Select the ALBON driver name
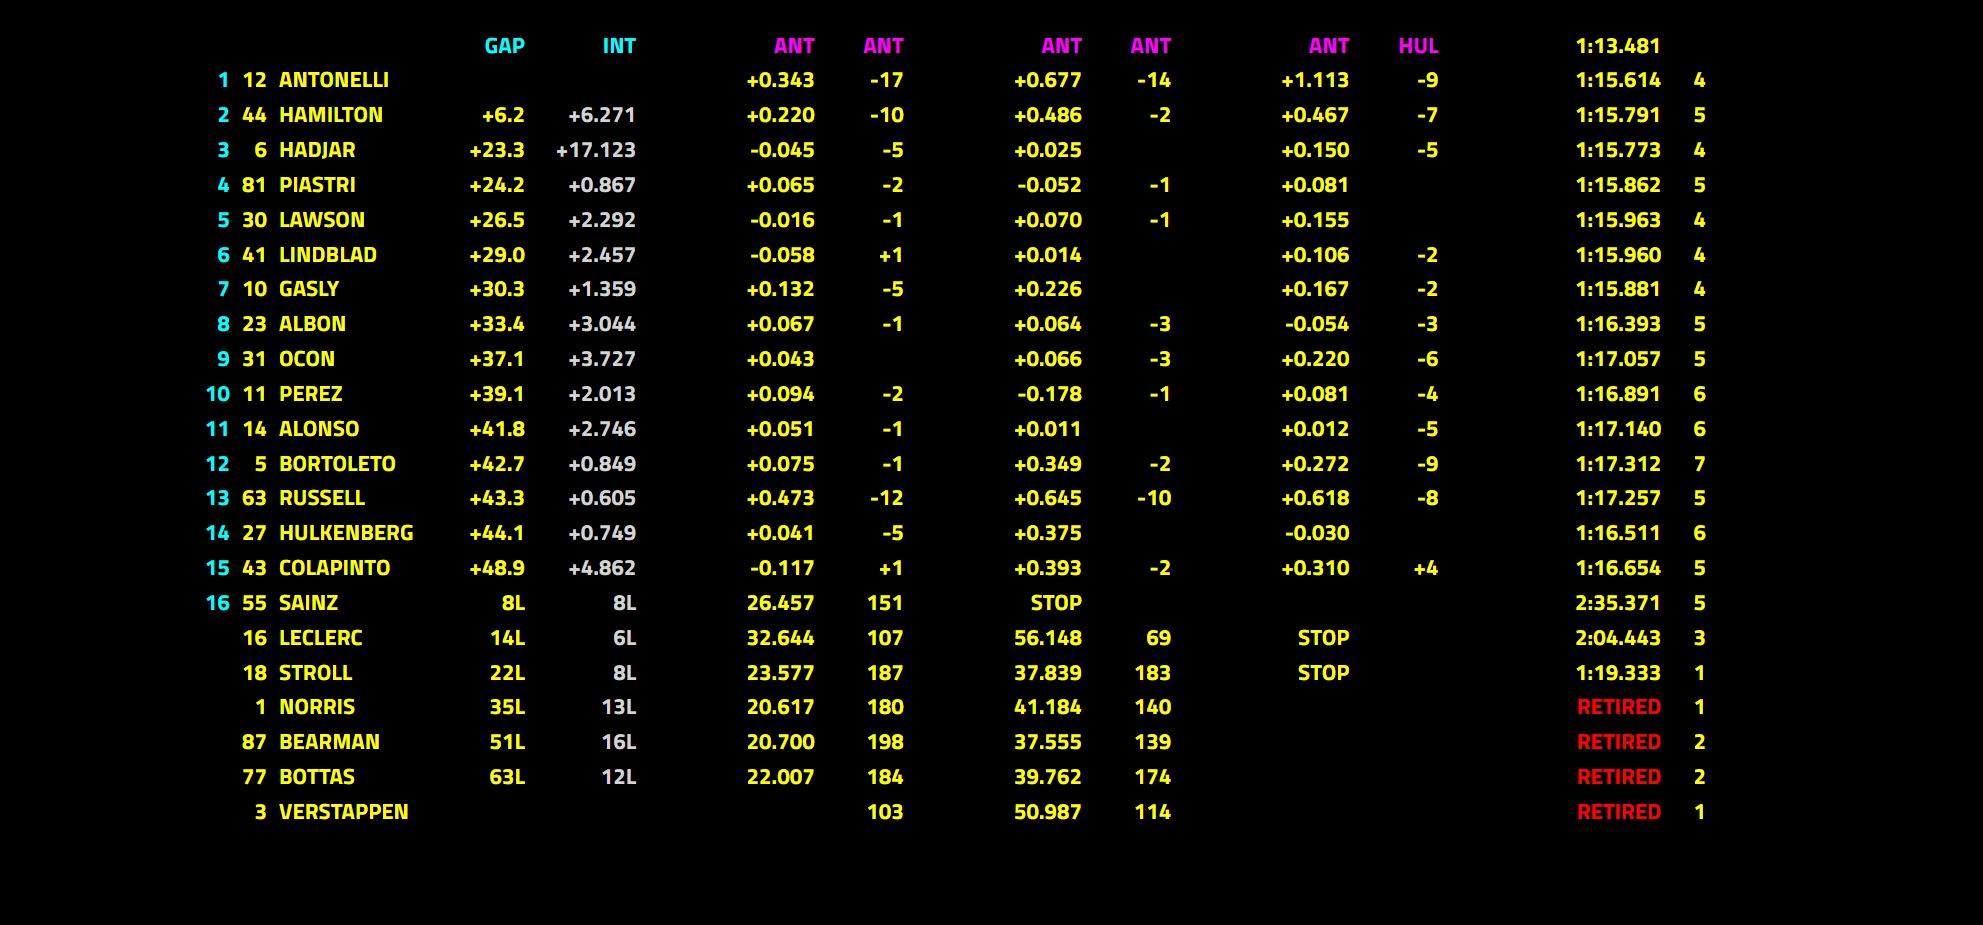Screen dimensions: 1983x925 312,324
